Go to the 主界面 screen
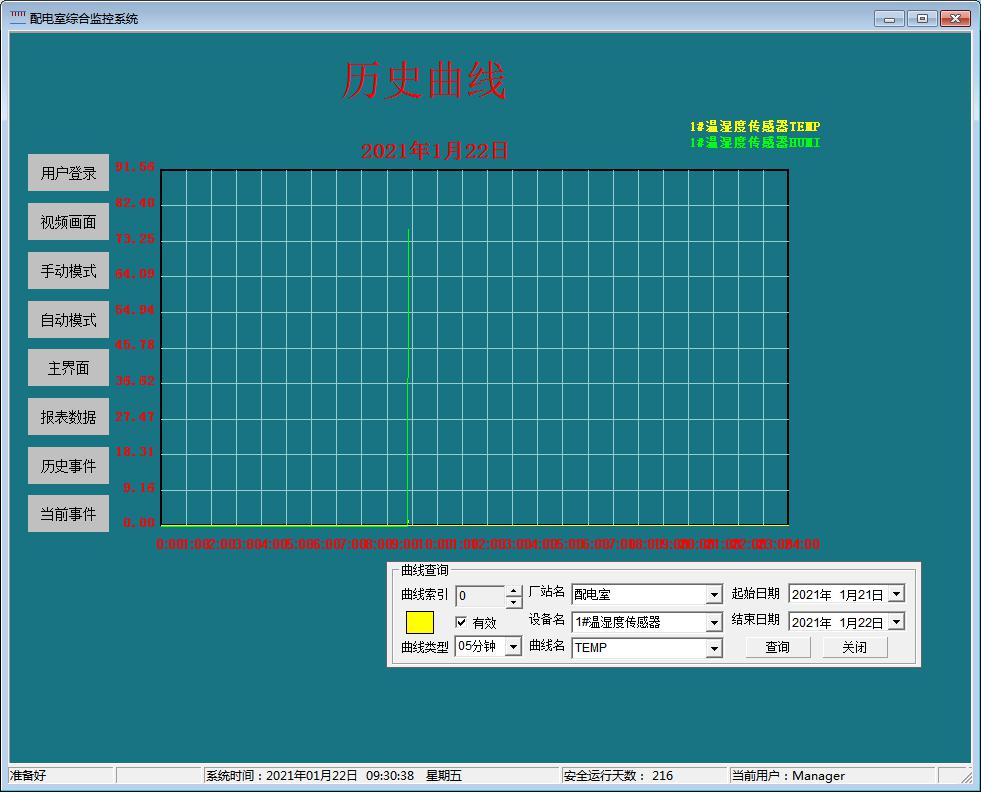The image size is (981, 792). click(x=68, y=368)
